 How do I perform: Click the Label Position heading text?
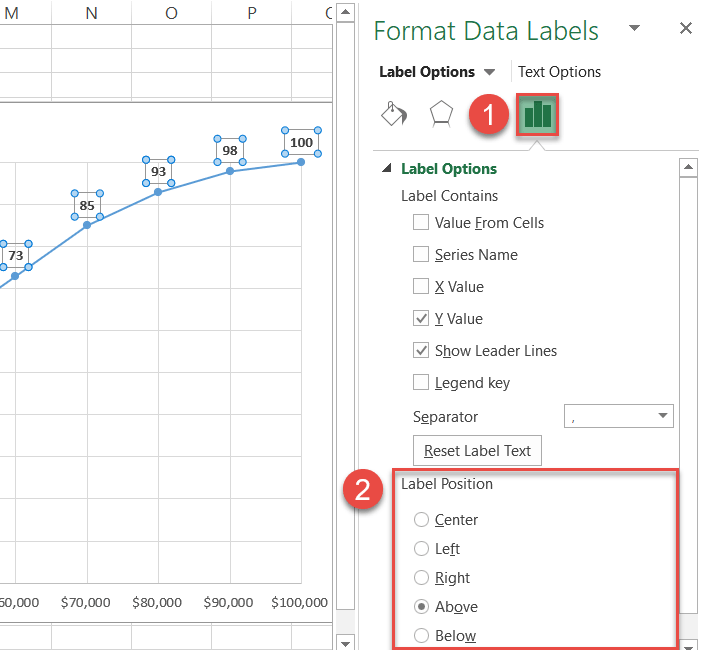pos(447,484)
